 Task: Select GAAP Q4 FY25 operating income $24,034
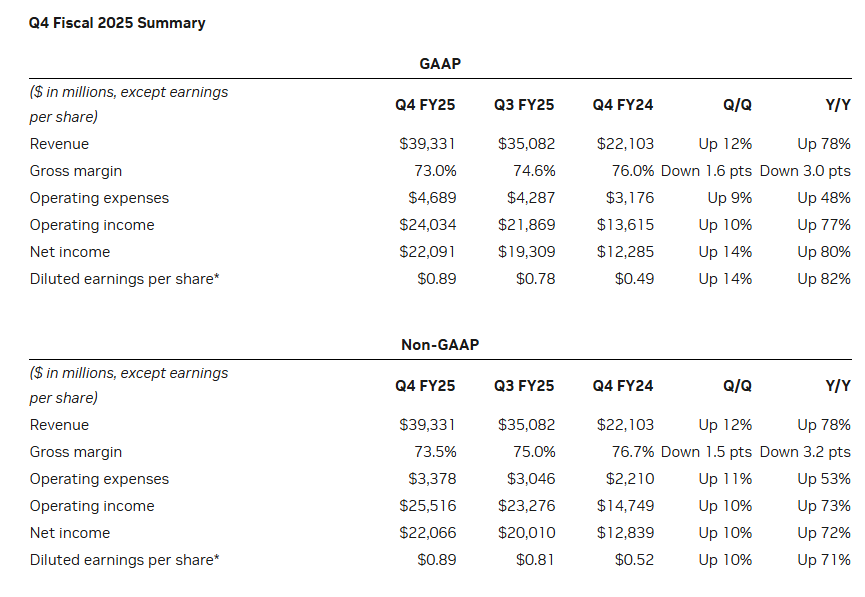click(427, 225)
